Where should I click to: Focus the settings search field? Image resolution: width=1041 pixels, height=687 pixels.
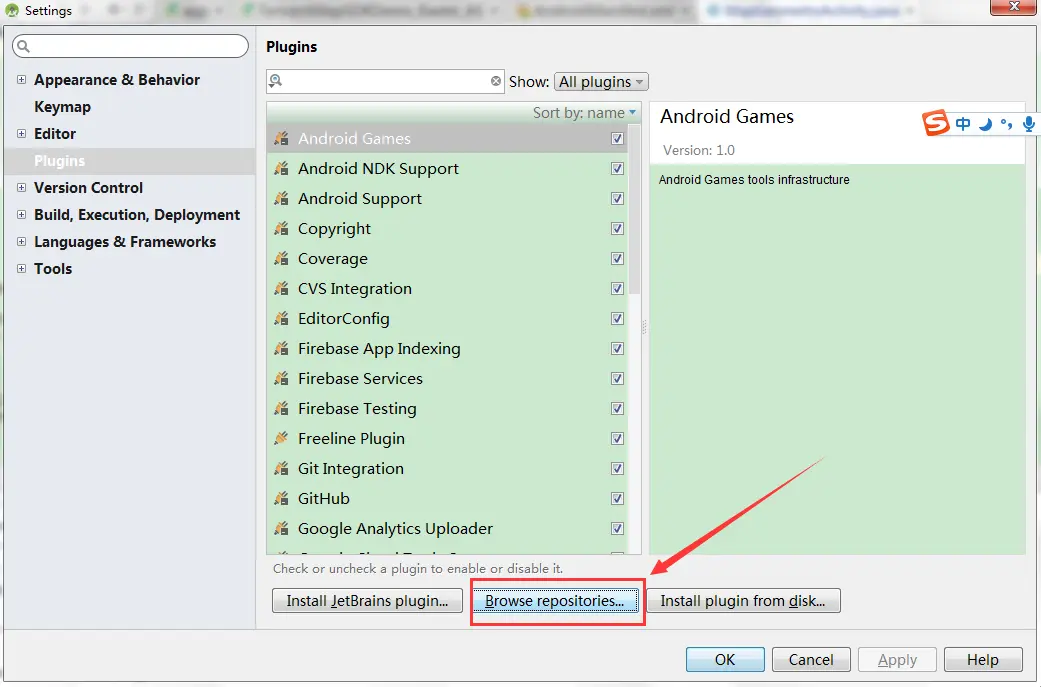tap(130, 46)
